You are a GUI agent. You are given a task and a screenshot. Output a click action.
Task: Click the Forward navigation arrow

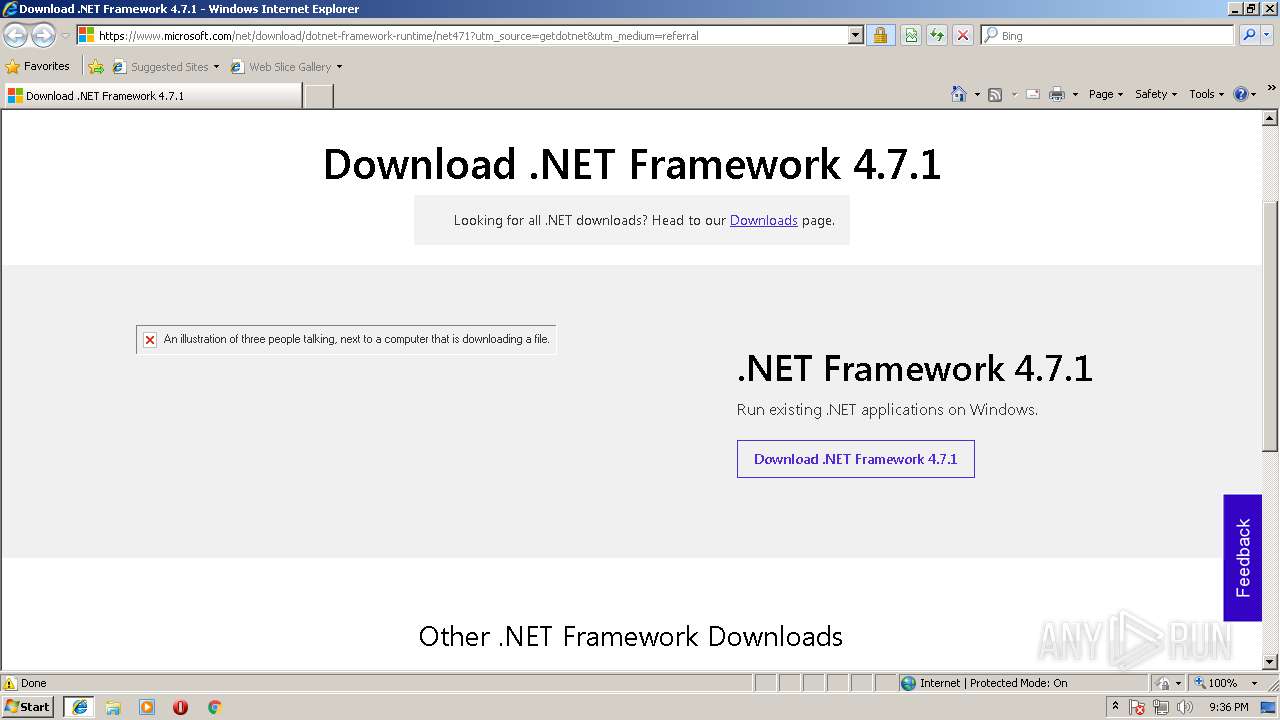43,35
